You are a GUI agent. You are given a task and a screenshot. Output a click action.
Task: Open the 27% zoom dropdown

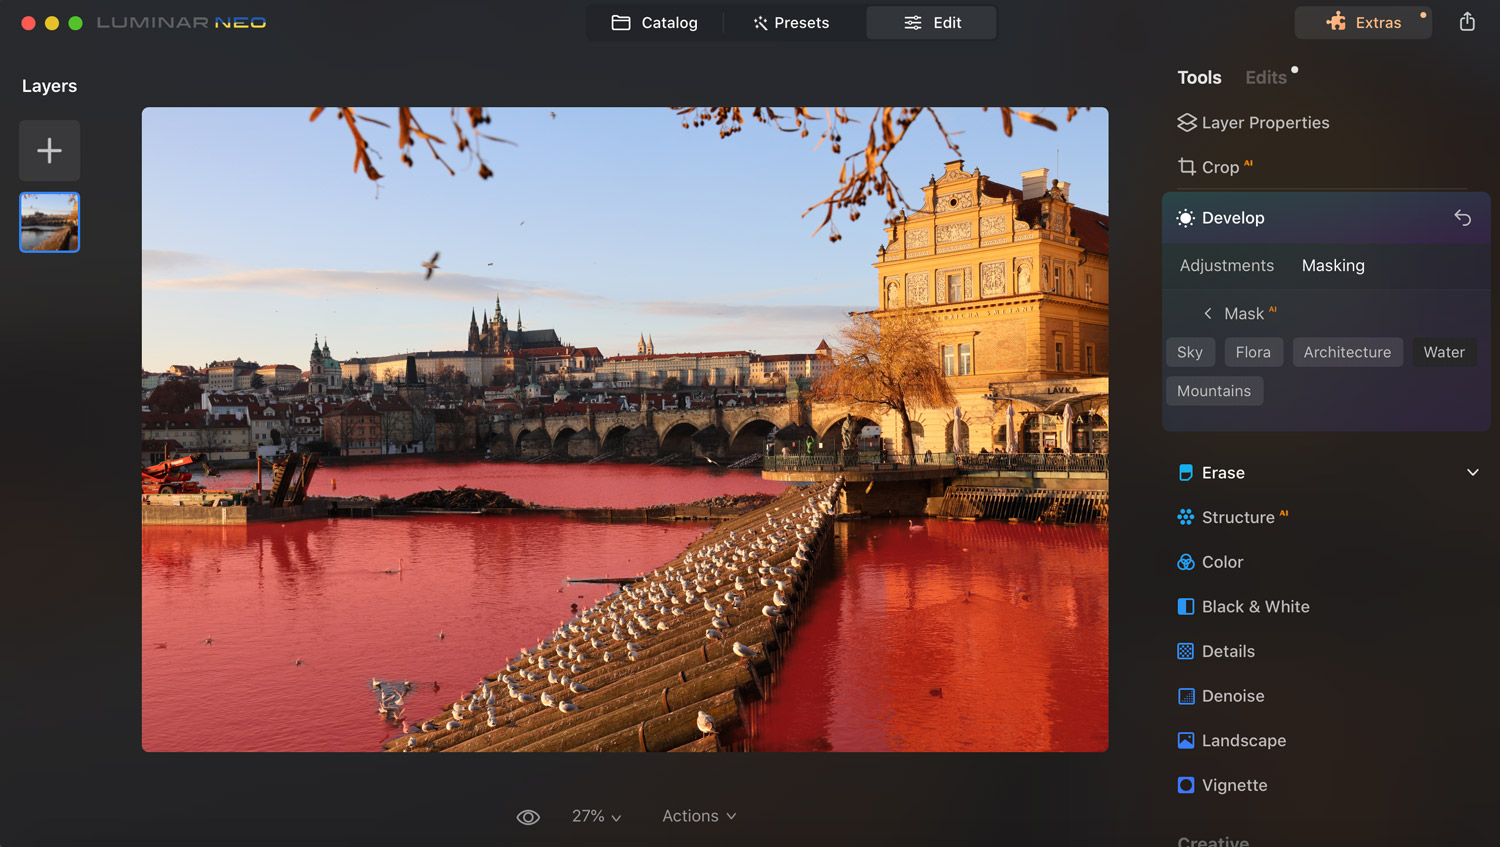596,817
